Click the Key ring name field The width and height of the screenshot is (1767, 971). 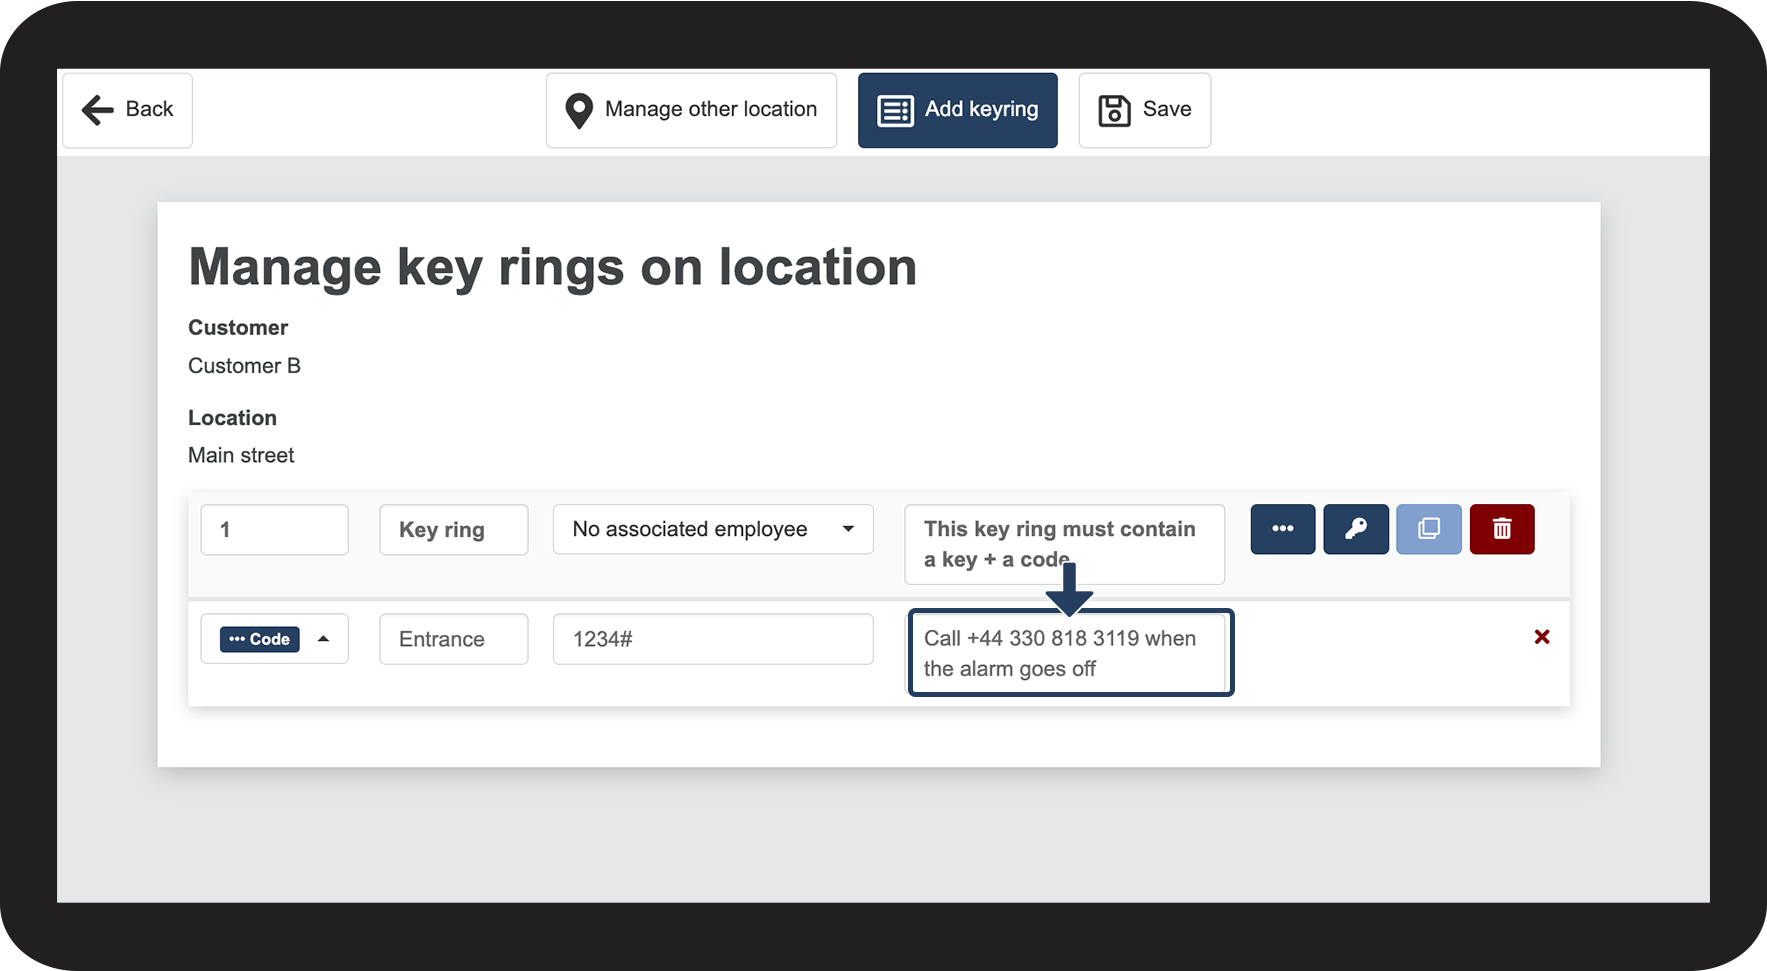coord(453,529)
